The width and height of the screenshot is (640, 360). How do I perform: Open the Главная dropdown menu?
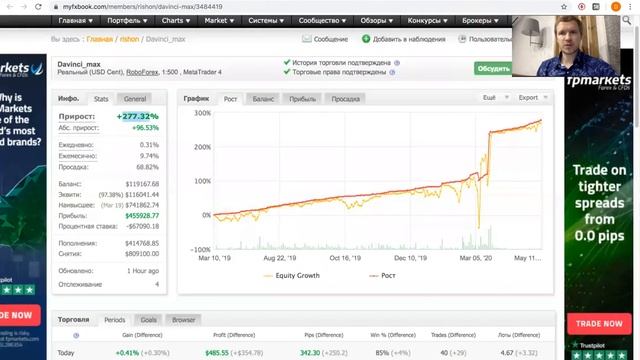pos(76,20)
